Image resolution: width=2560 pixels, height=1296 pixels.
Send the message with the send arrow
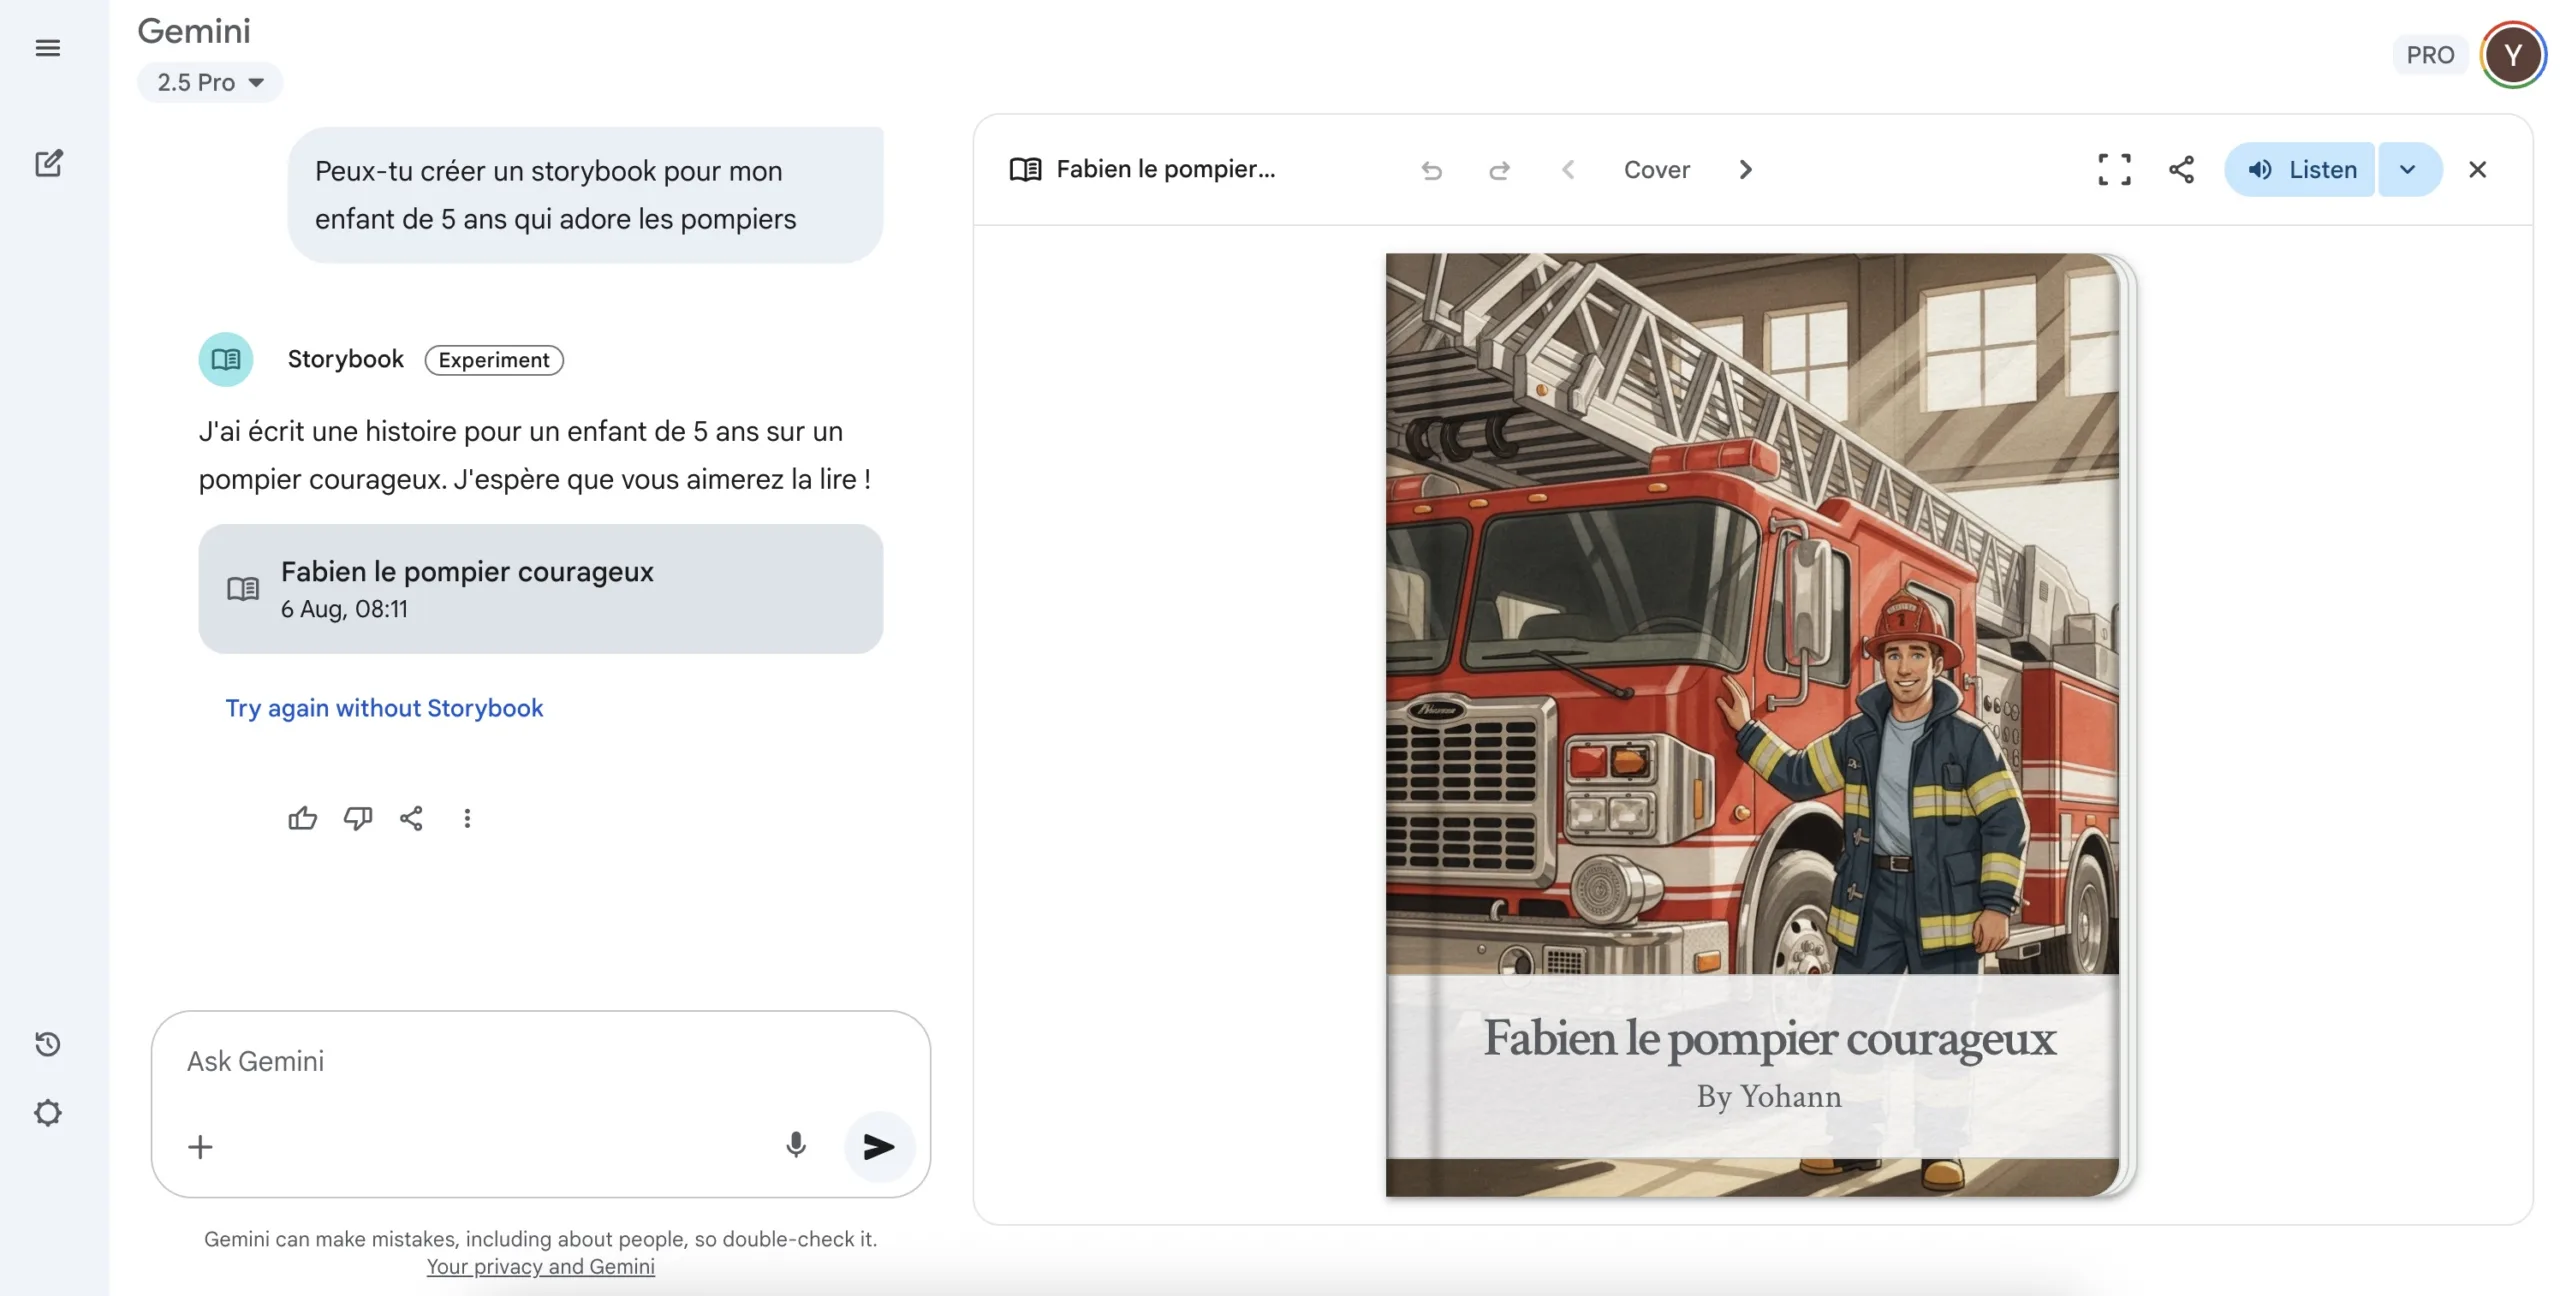coord(878,1147)
